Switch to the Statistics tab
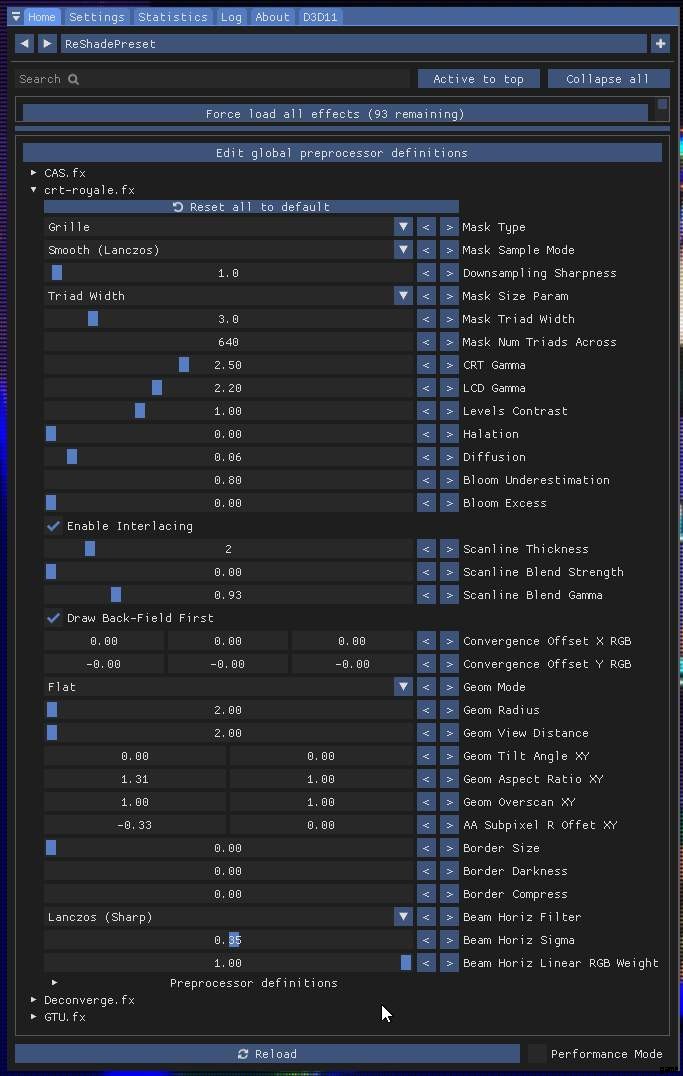 coord(173,17)
